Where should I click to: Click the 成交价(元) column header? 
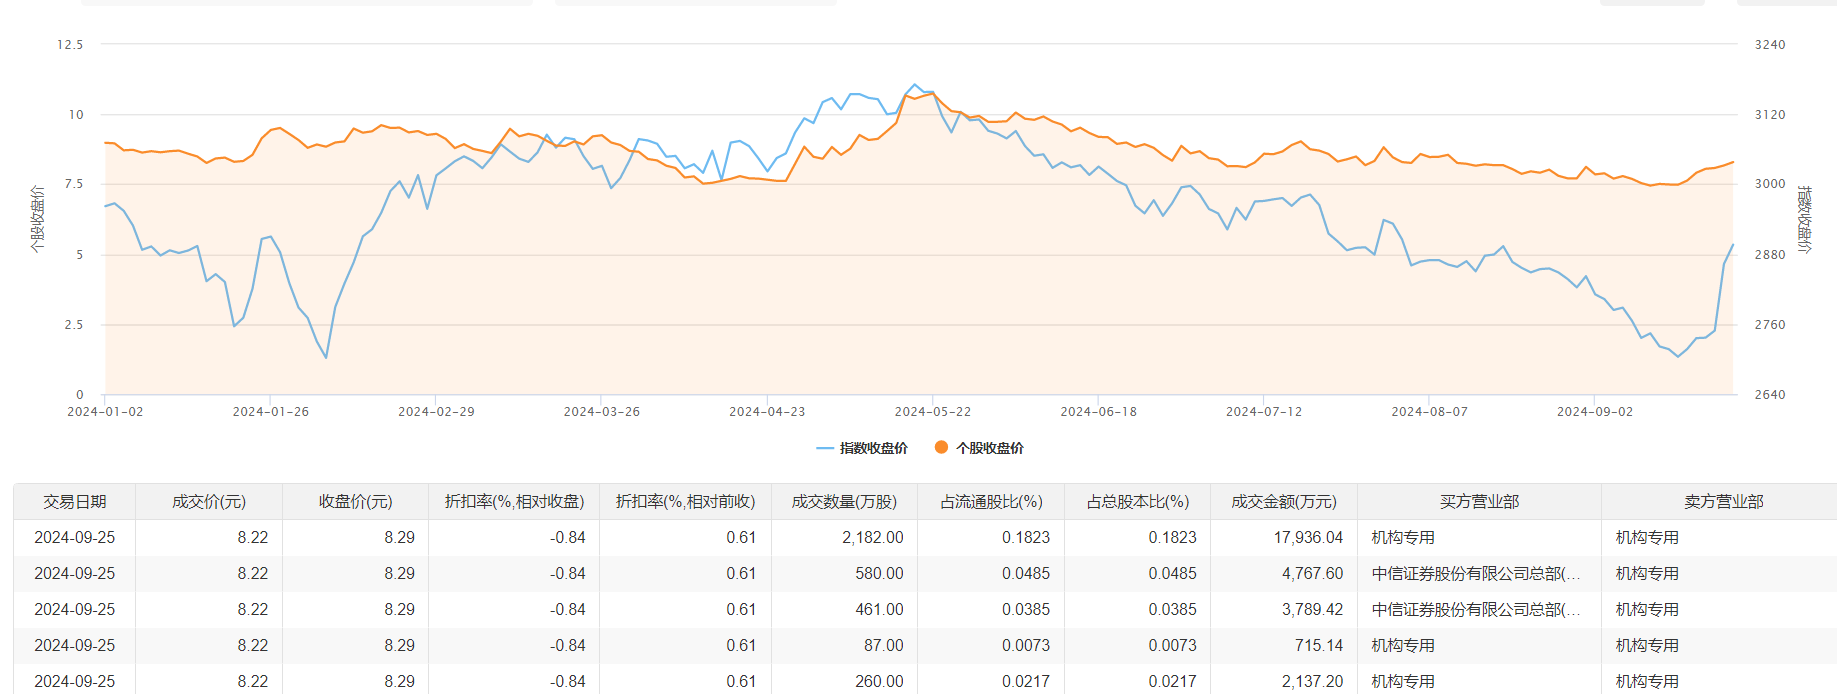point(209,502)
